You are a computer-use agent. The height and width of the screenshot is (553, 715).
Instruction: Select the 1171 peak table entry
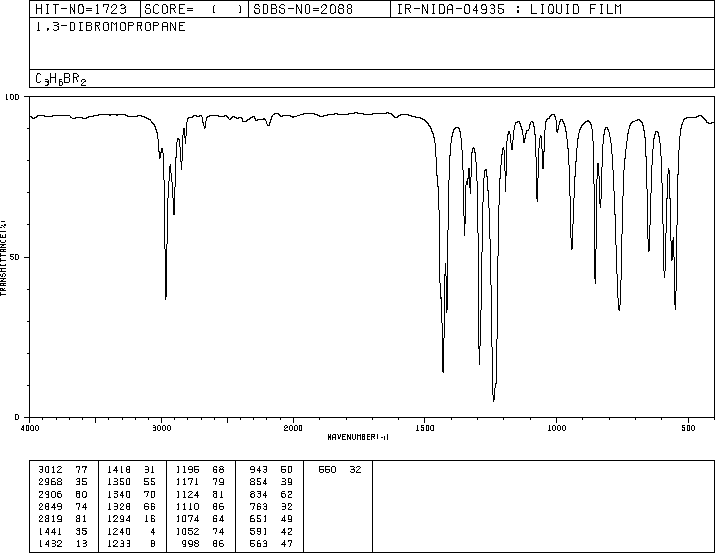pyautogui.click(x=200, y=482)
